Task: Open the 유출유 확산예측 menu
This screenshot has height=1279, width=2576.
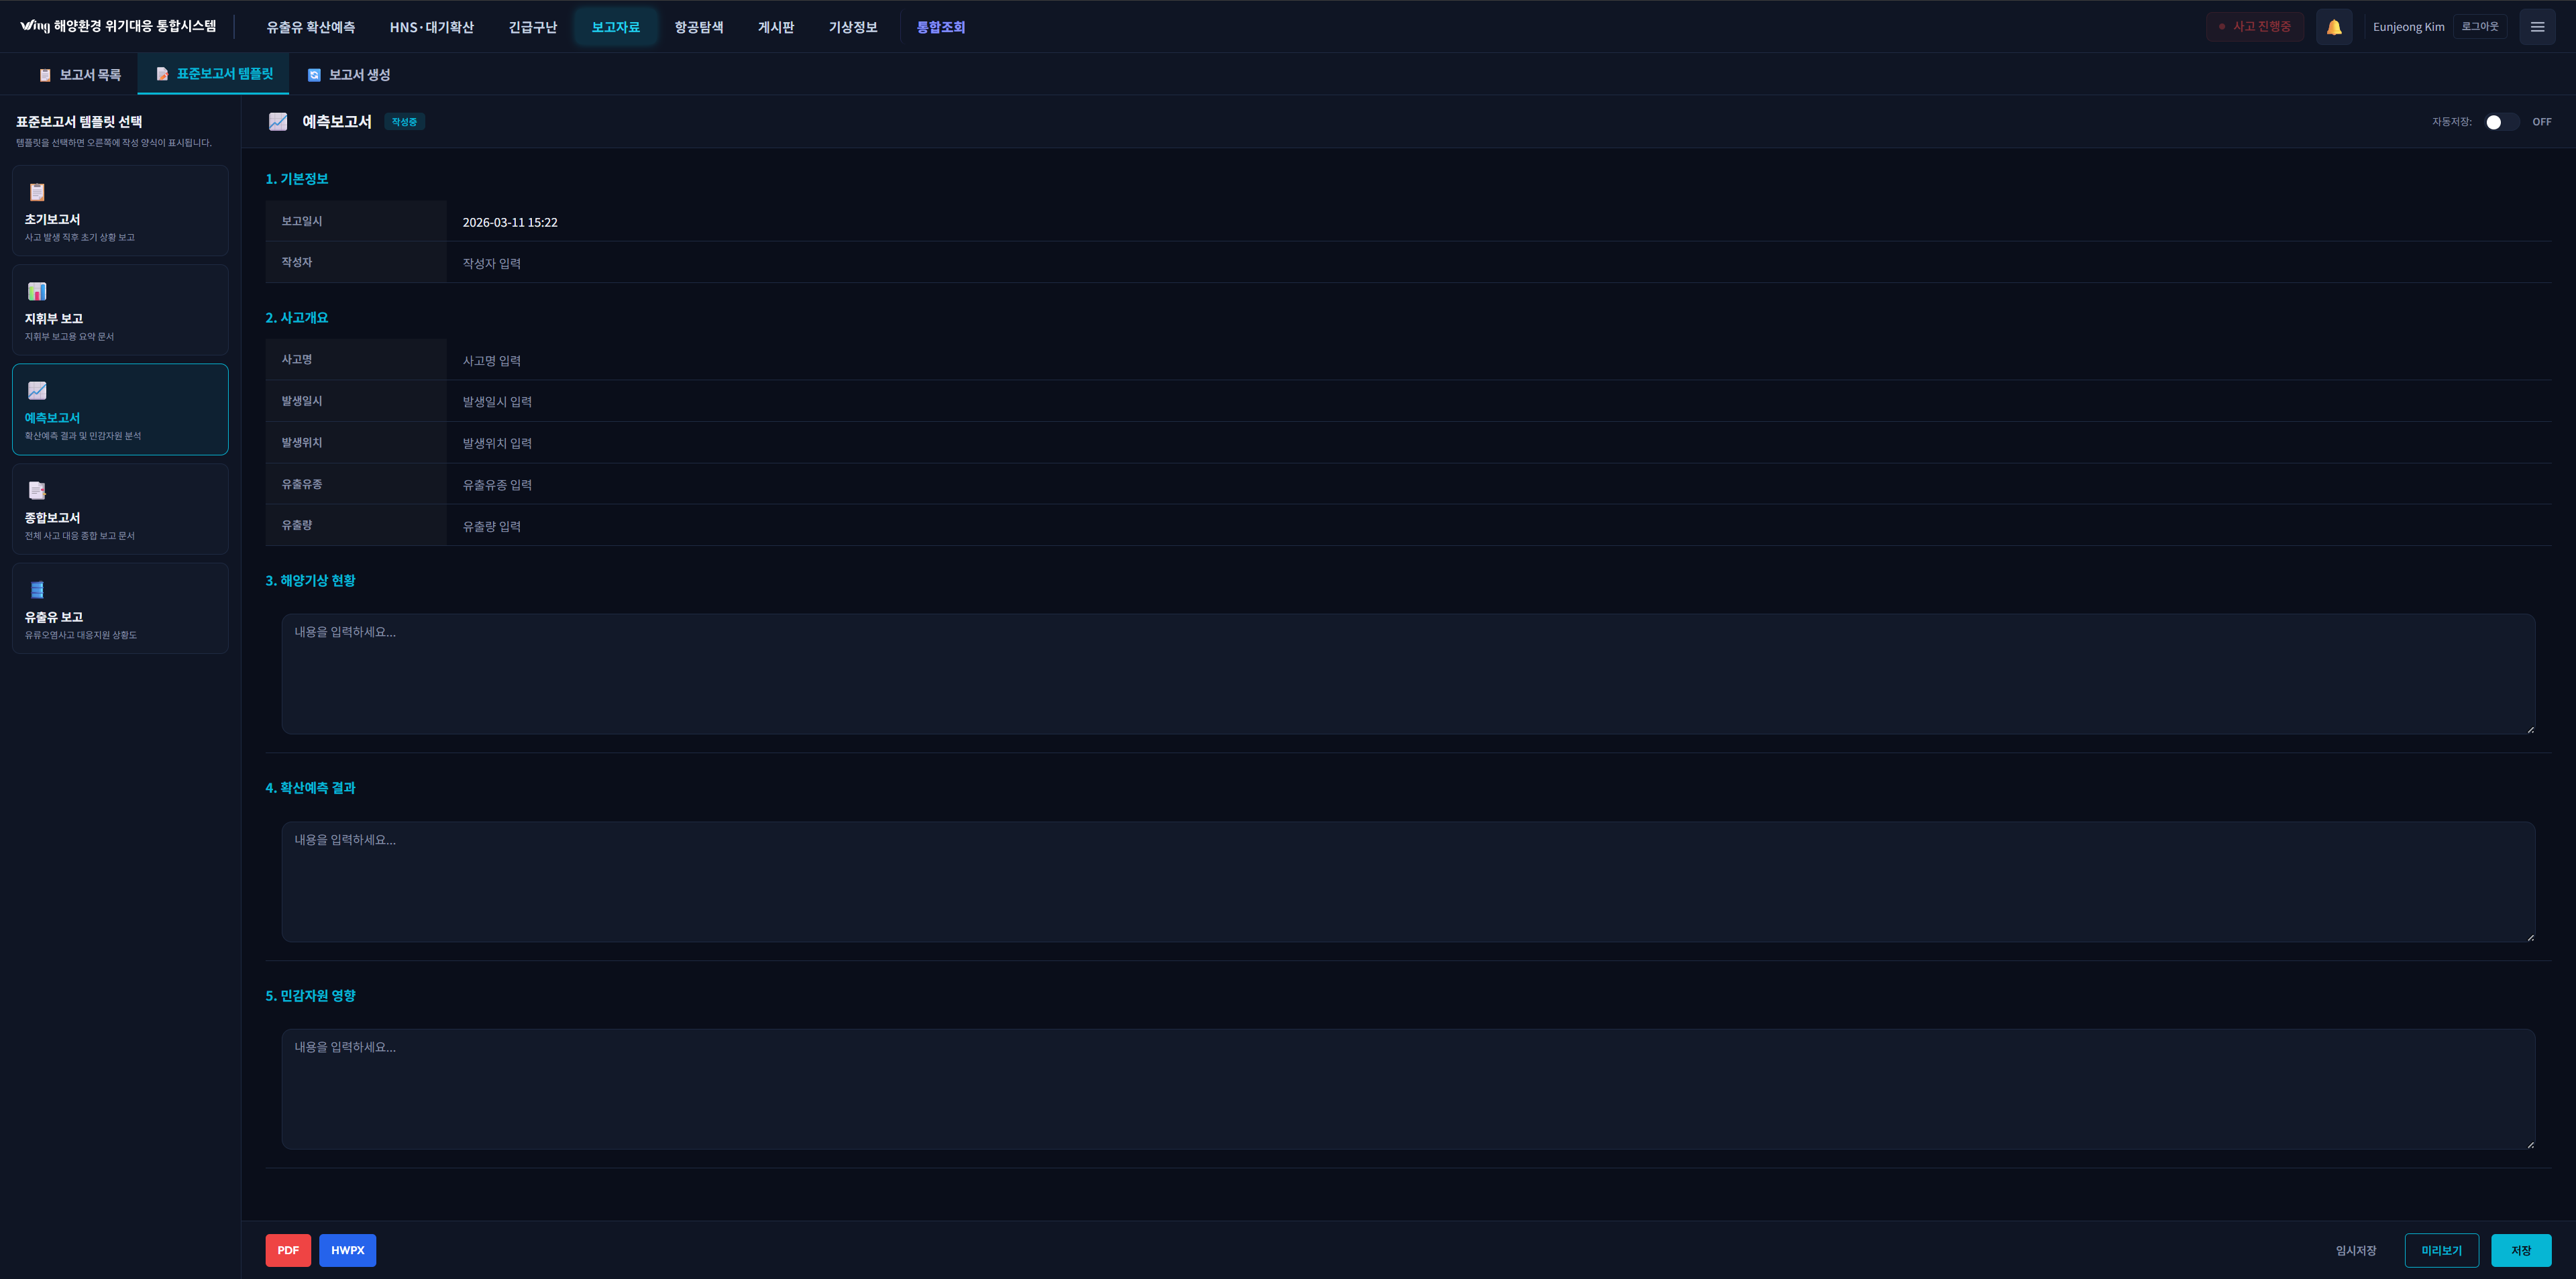Action: coord(310,27)
